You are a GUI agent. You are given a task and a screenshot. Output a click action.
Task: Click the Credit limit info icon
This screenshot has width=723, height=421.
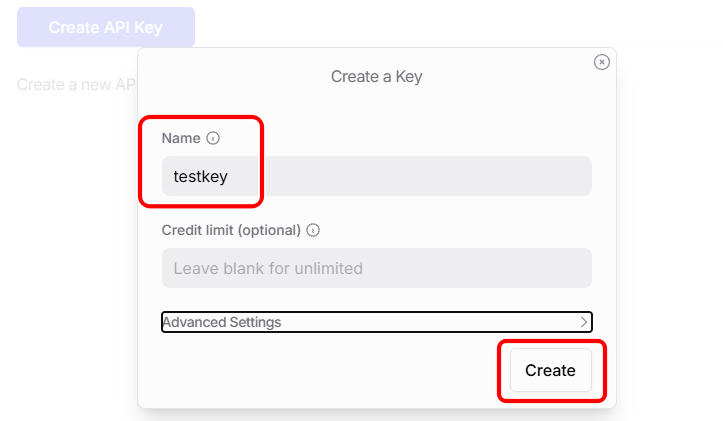[313, 230]
